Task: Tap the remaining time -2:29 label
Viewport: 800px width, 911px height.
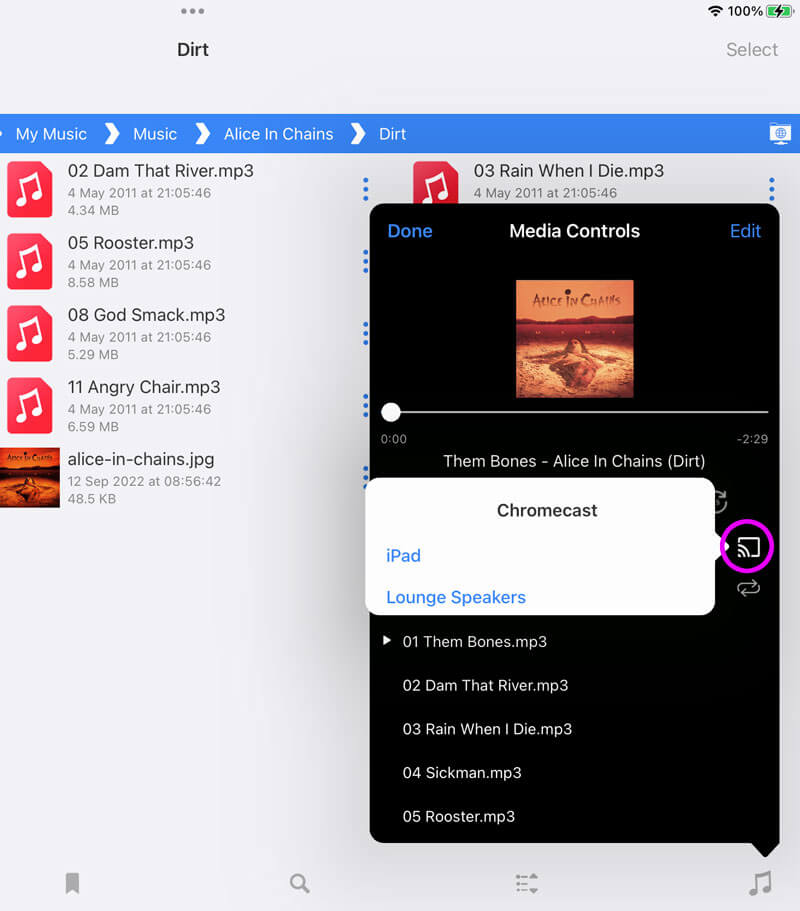Action: (x=752, y=439)
